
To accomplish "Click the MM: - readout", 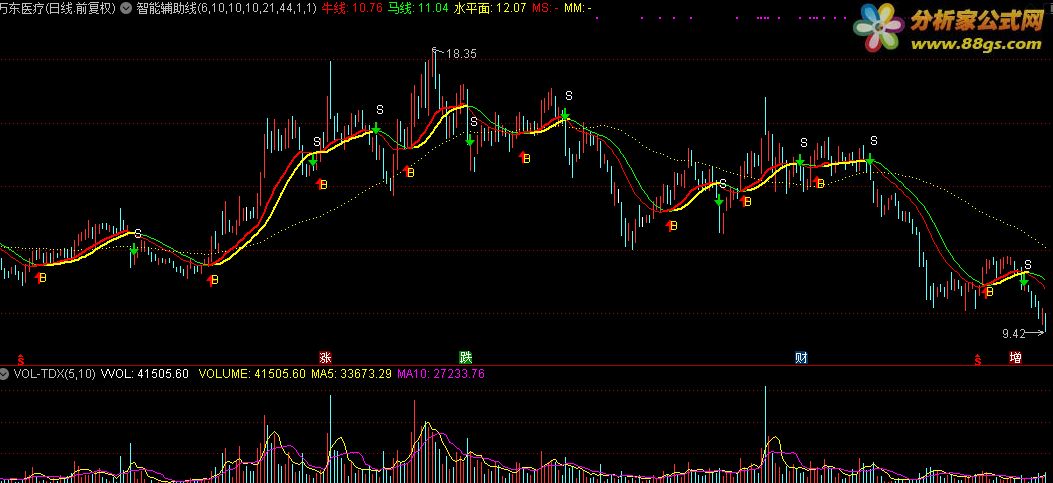I will tap(578, 9).
